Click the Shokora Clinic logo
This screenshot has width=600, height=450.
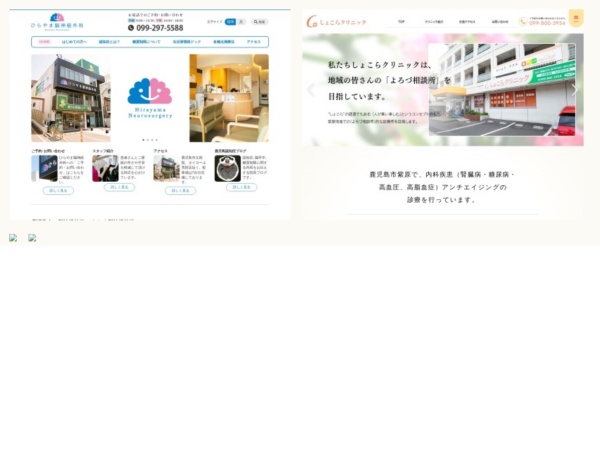click(x=336, y=21)
